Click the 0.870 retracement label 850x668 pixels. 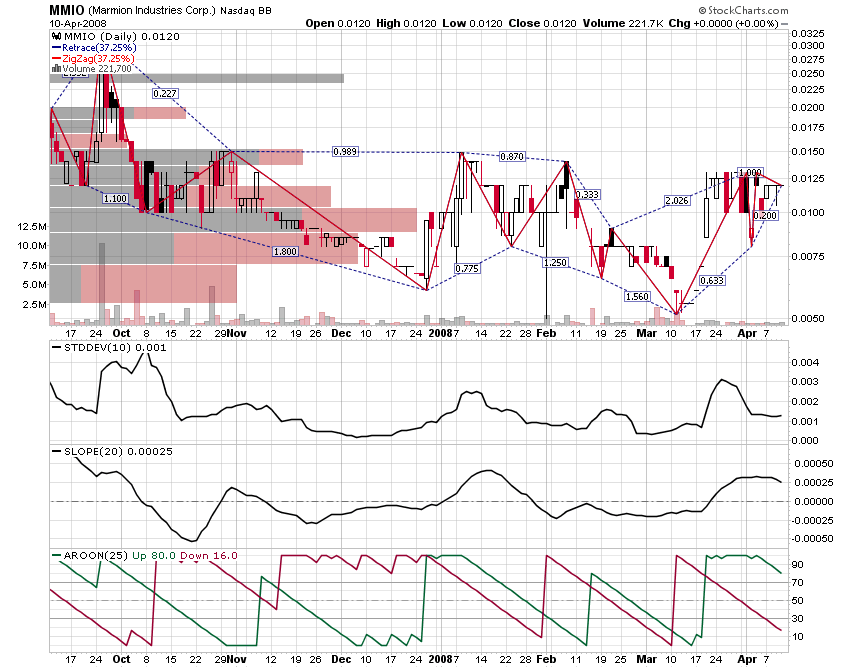click(x=512, y=156)
